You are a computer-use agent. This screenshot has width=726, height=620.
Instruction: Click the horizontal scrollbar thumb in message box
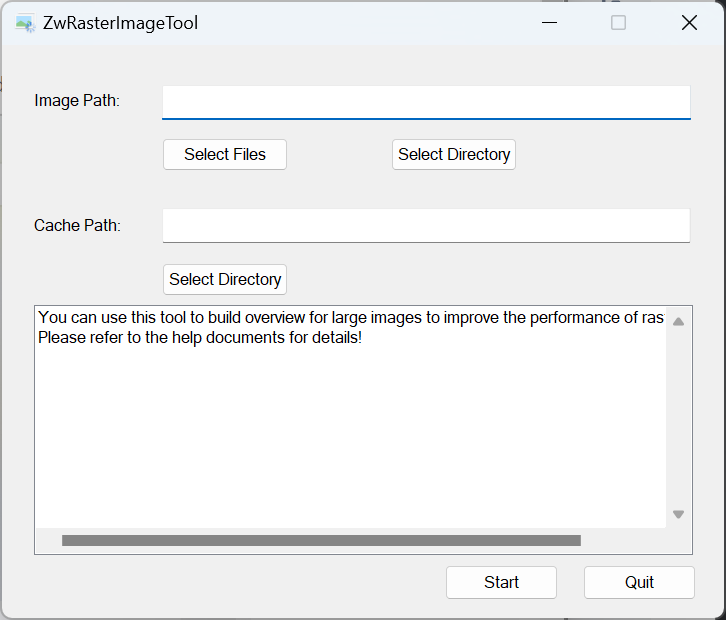[321, 540]
